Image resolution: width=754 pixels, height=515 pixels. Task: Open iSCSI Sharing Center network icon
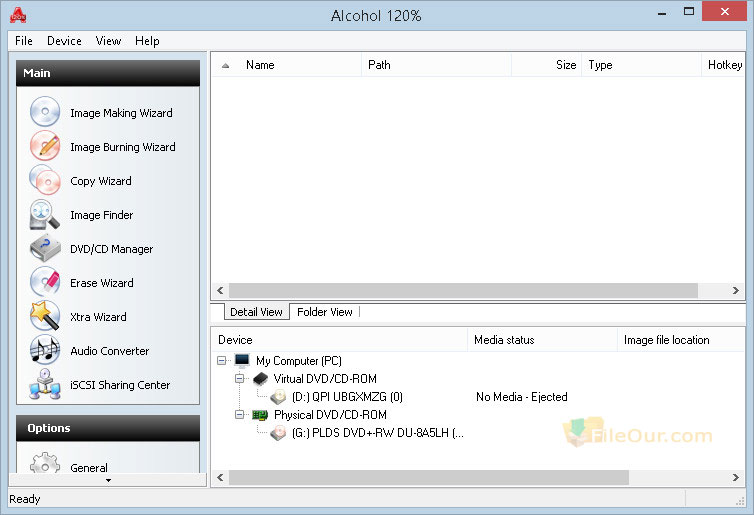click(x=45, y=384)
